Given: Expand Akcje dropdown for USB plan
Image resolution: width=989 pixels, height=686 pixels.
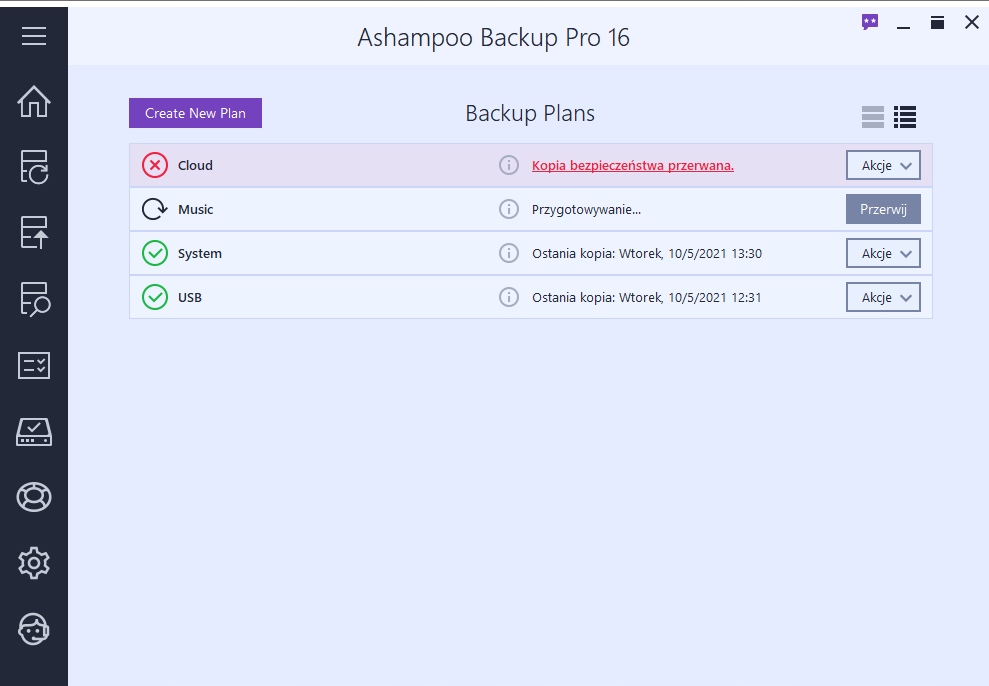Looking at the screenshot, I should pos(883,297).
